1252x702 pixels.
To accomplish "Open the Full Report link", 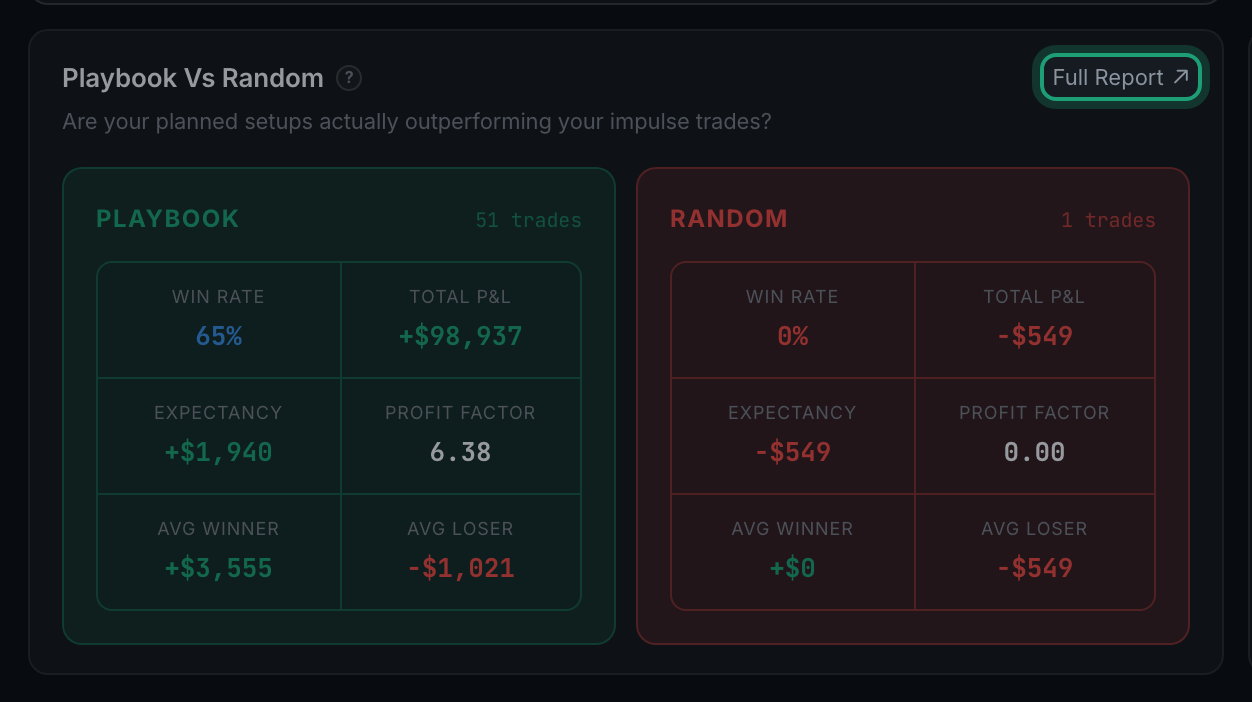I will (1120, 78).
